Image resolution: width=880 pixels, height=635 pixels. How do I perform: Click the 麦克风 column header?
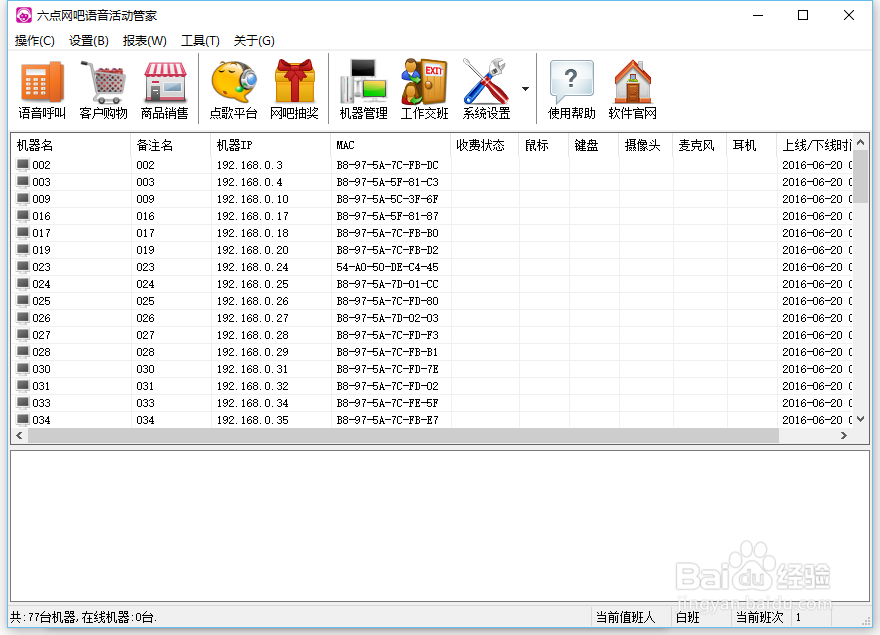click(700, 145)
